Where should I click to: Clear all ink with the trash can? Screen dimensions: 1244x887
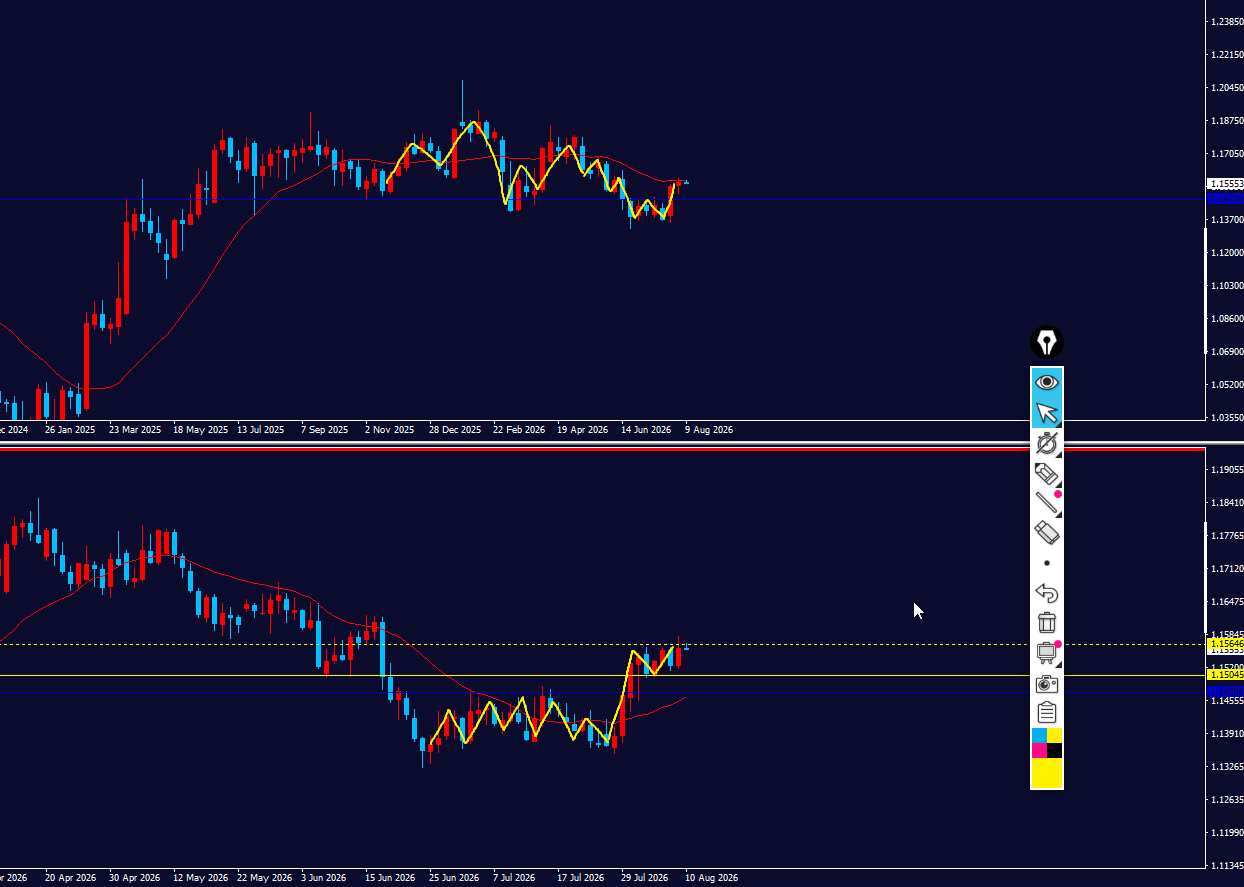click(x=1047, y=623)
